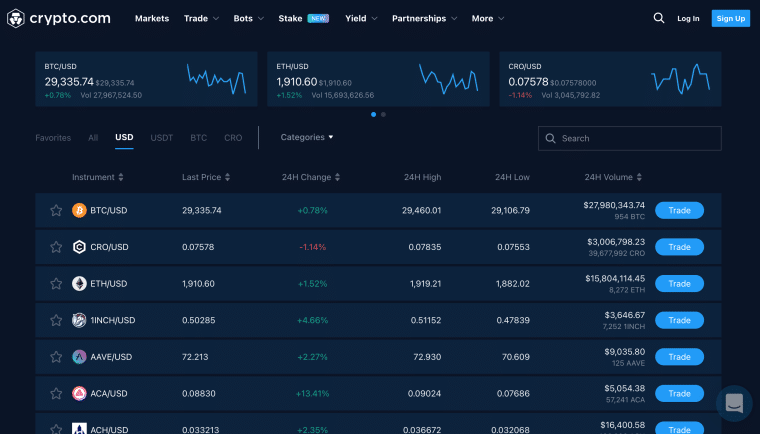This screenshot has height=434, width=760.
Task: Click the Log In link
Action: coord(688,18)
